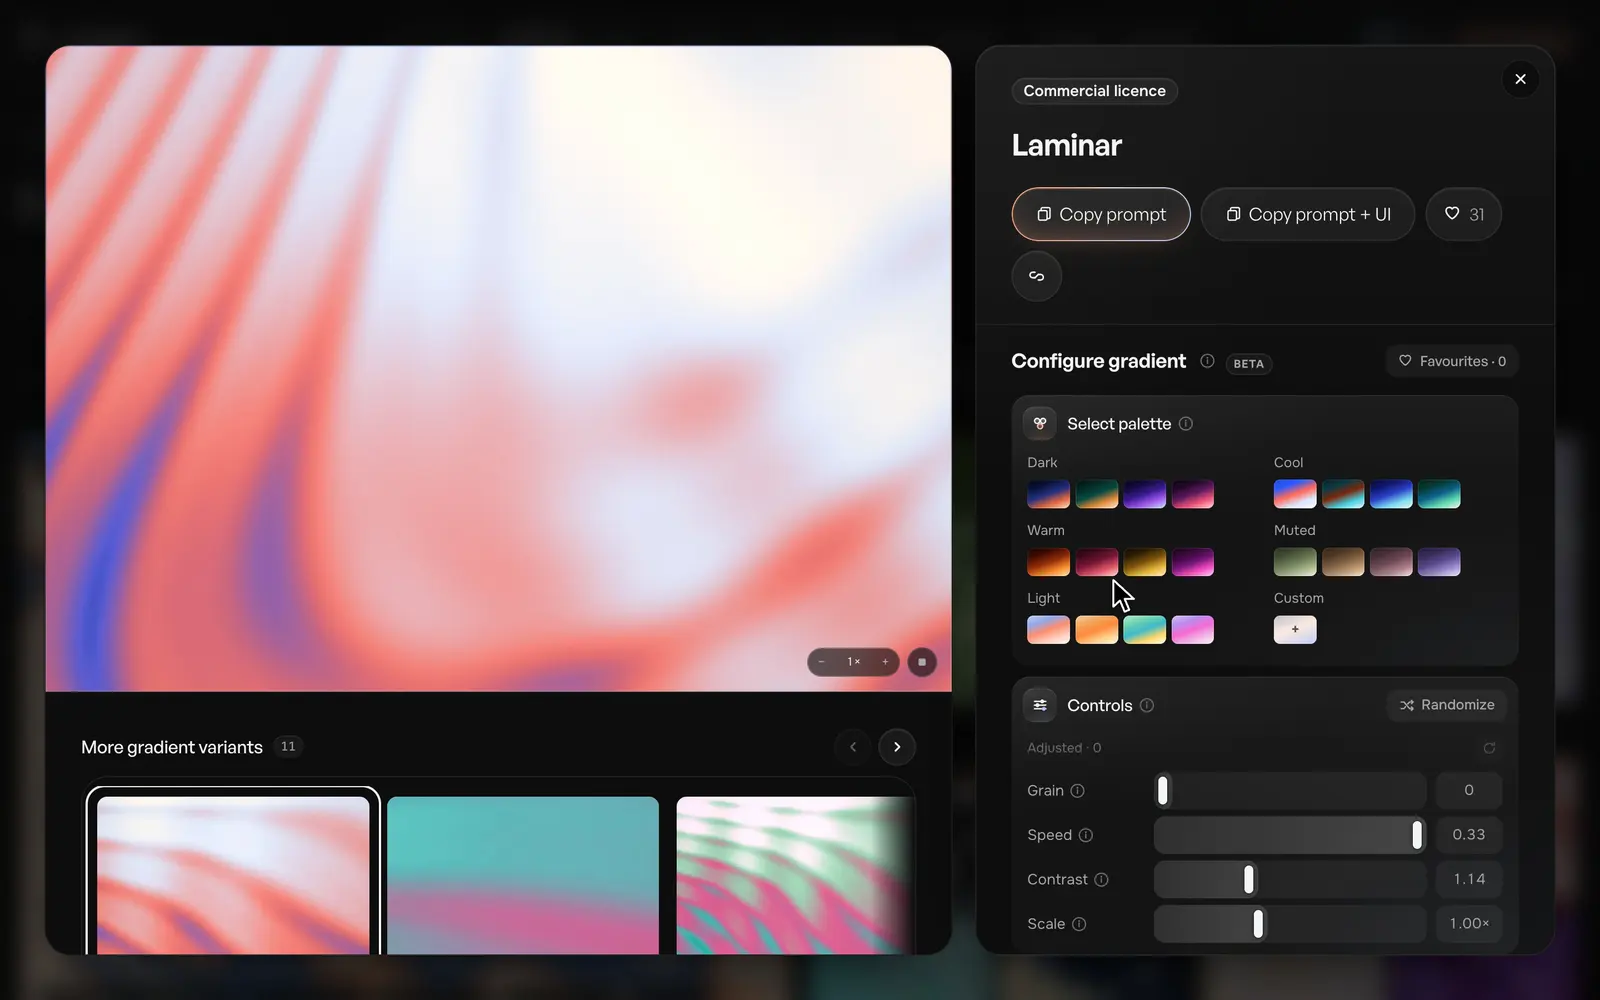Select the second Cool palette swatch
This screenshot has width=1600, height=1000.
(1343, 494)
